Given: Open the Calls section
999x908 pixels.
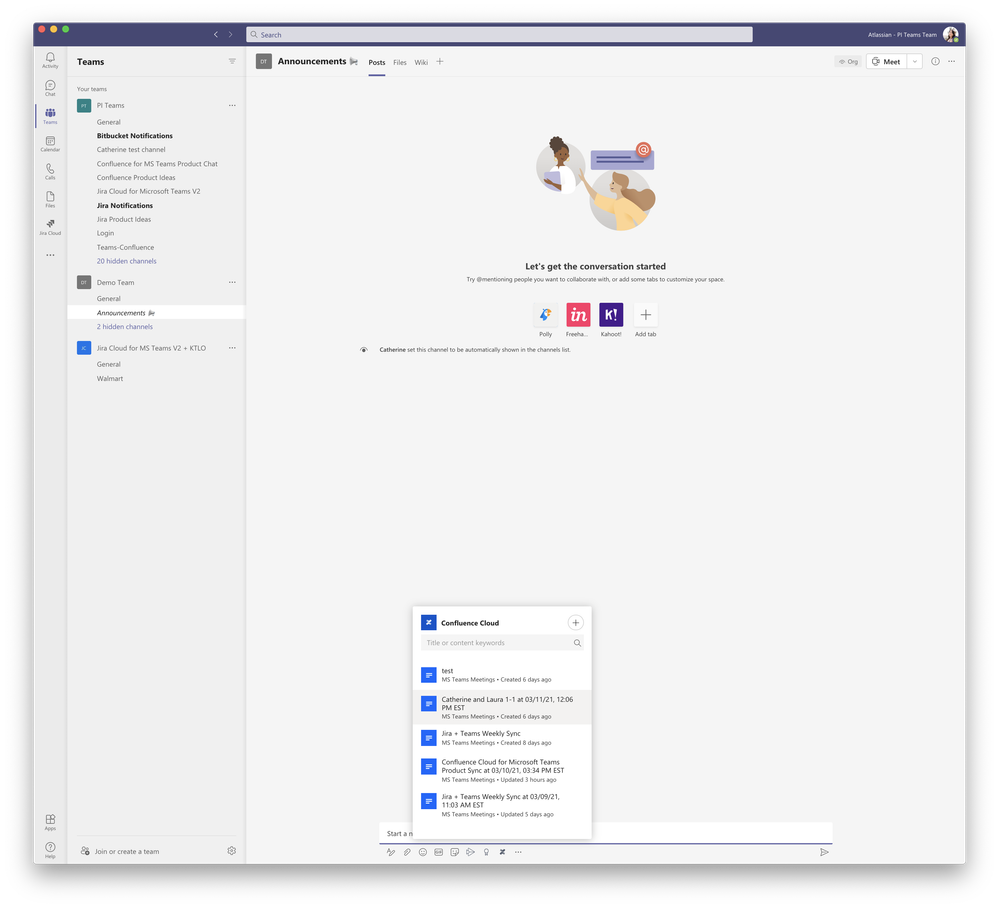Looking at the screenshot, I should pos(50,171).
